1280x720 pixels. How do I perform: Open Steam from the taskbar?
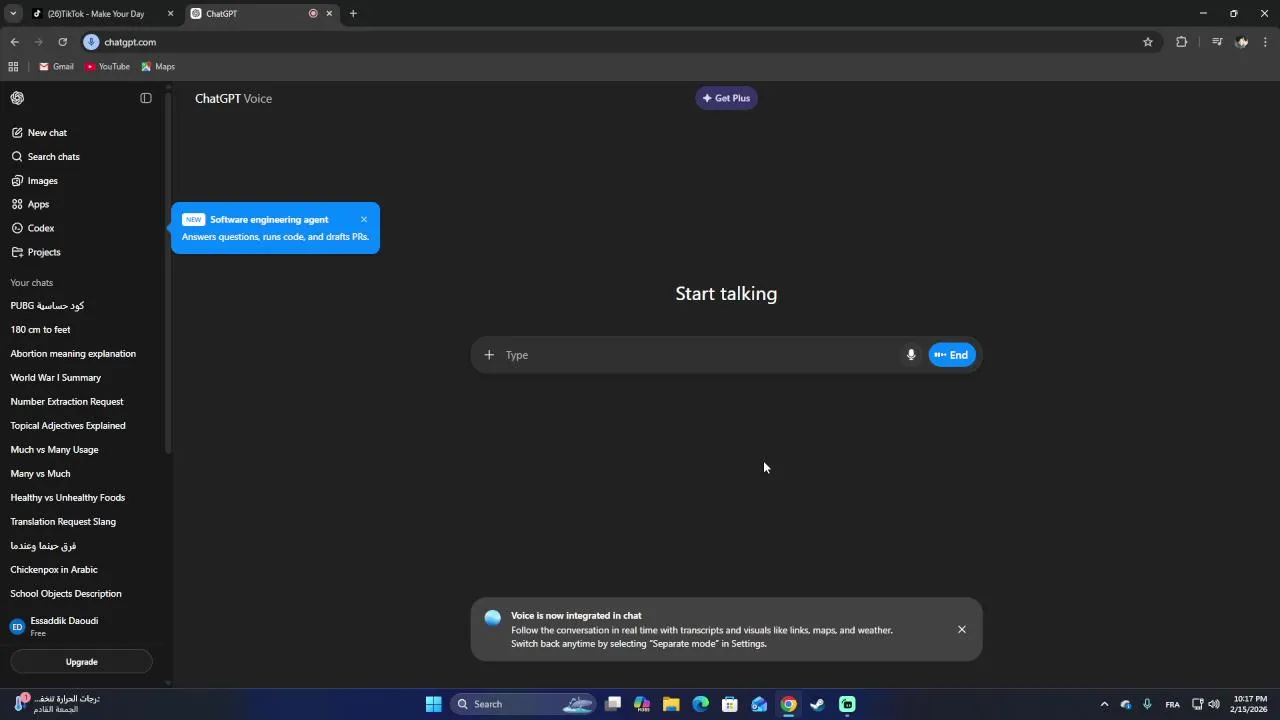[x=817, y=704]
